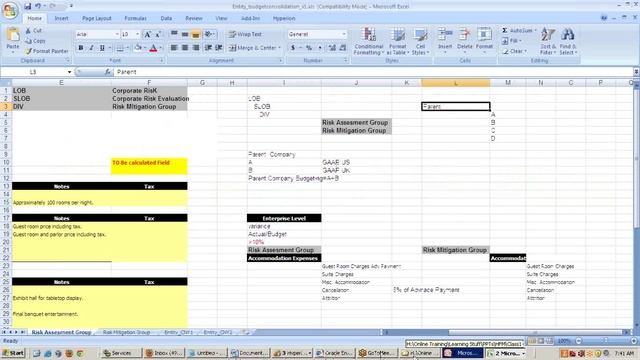Toggle bold formatting
Image resolution: width=640 pixels, height=360 pixels.
point(81,48)
